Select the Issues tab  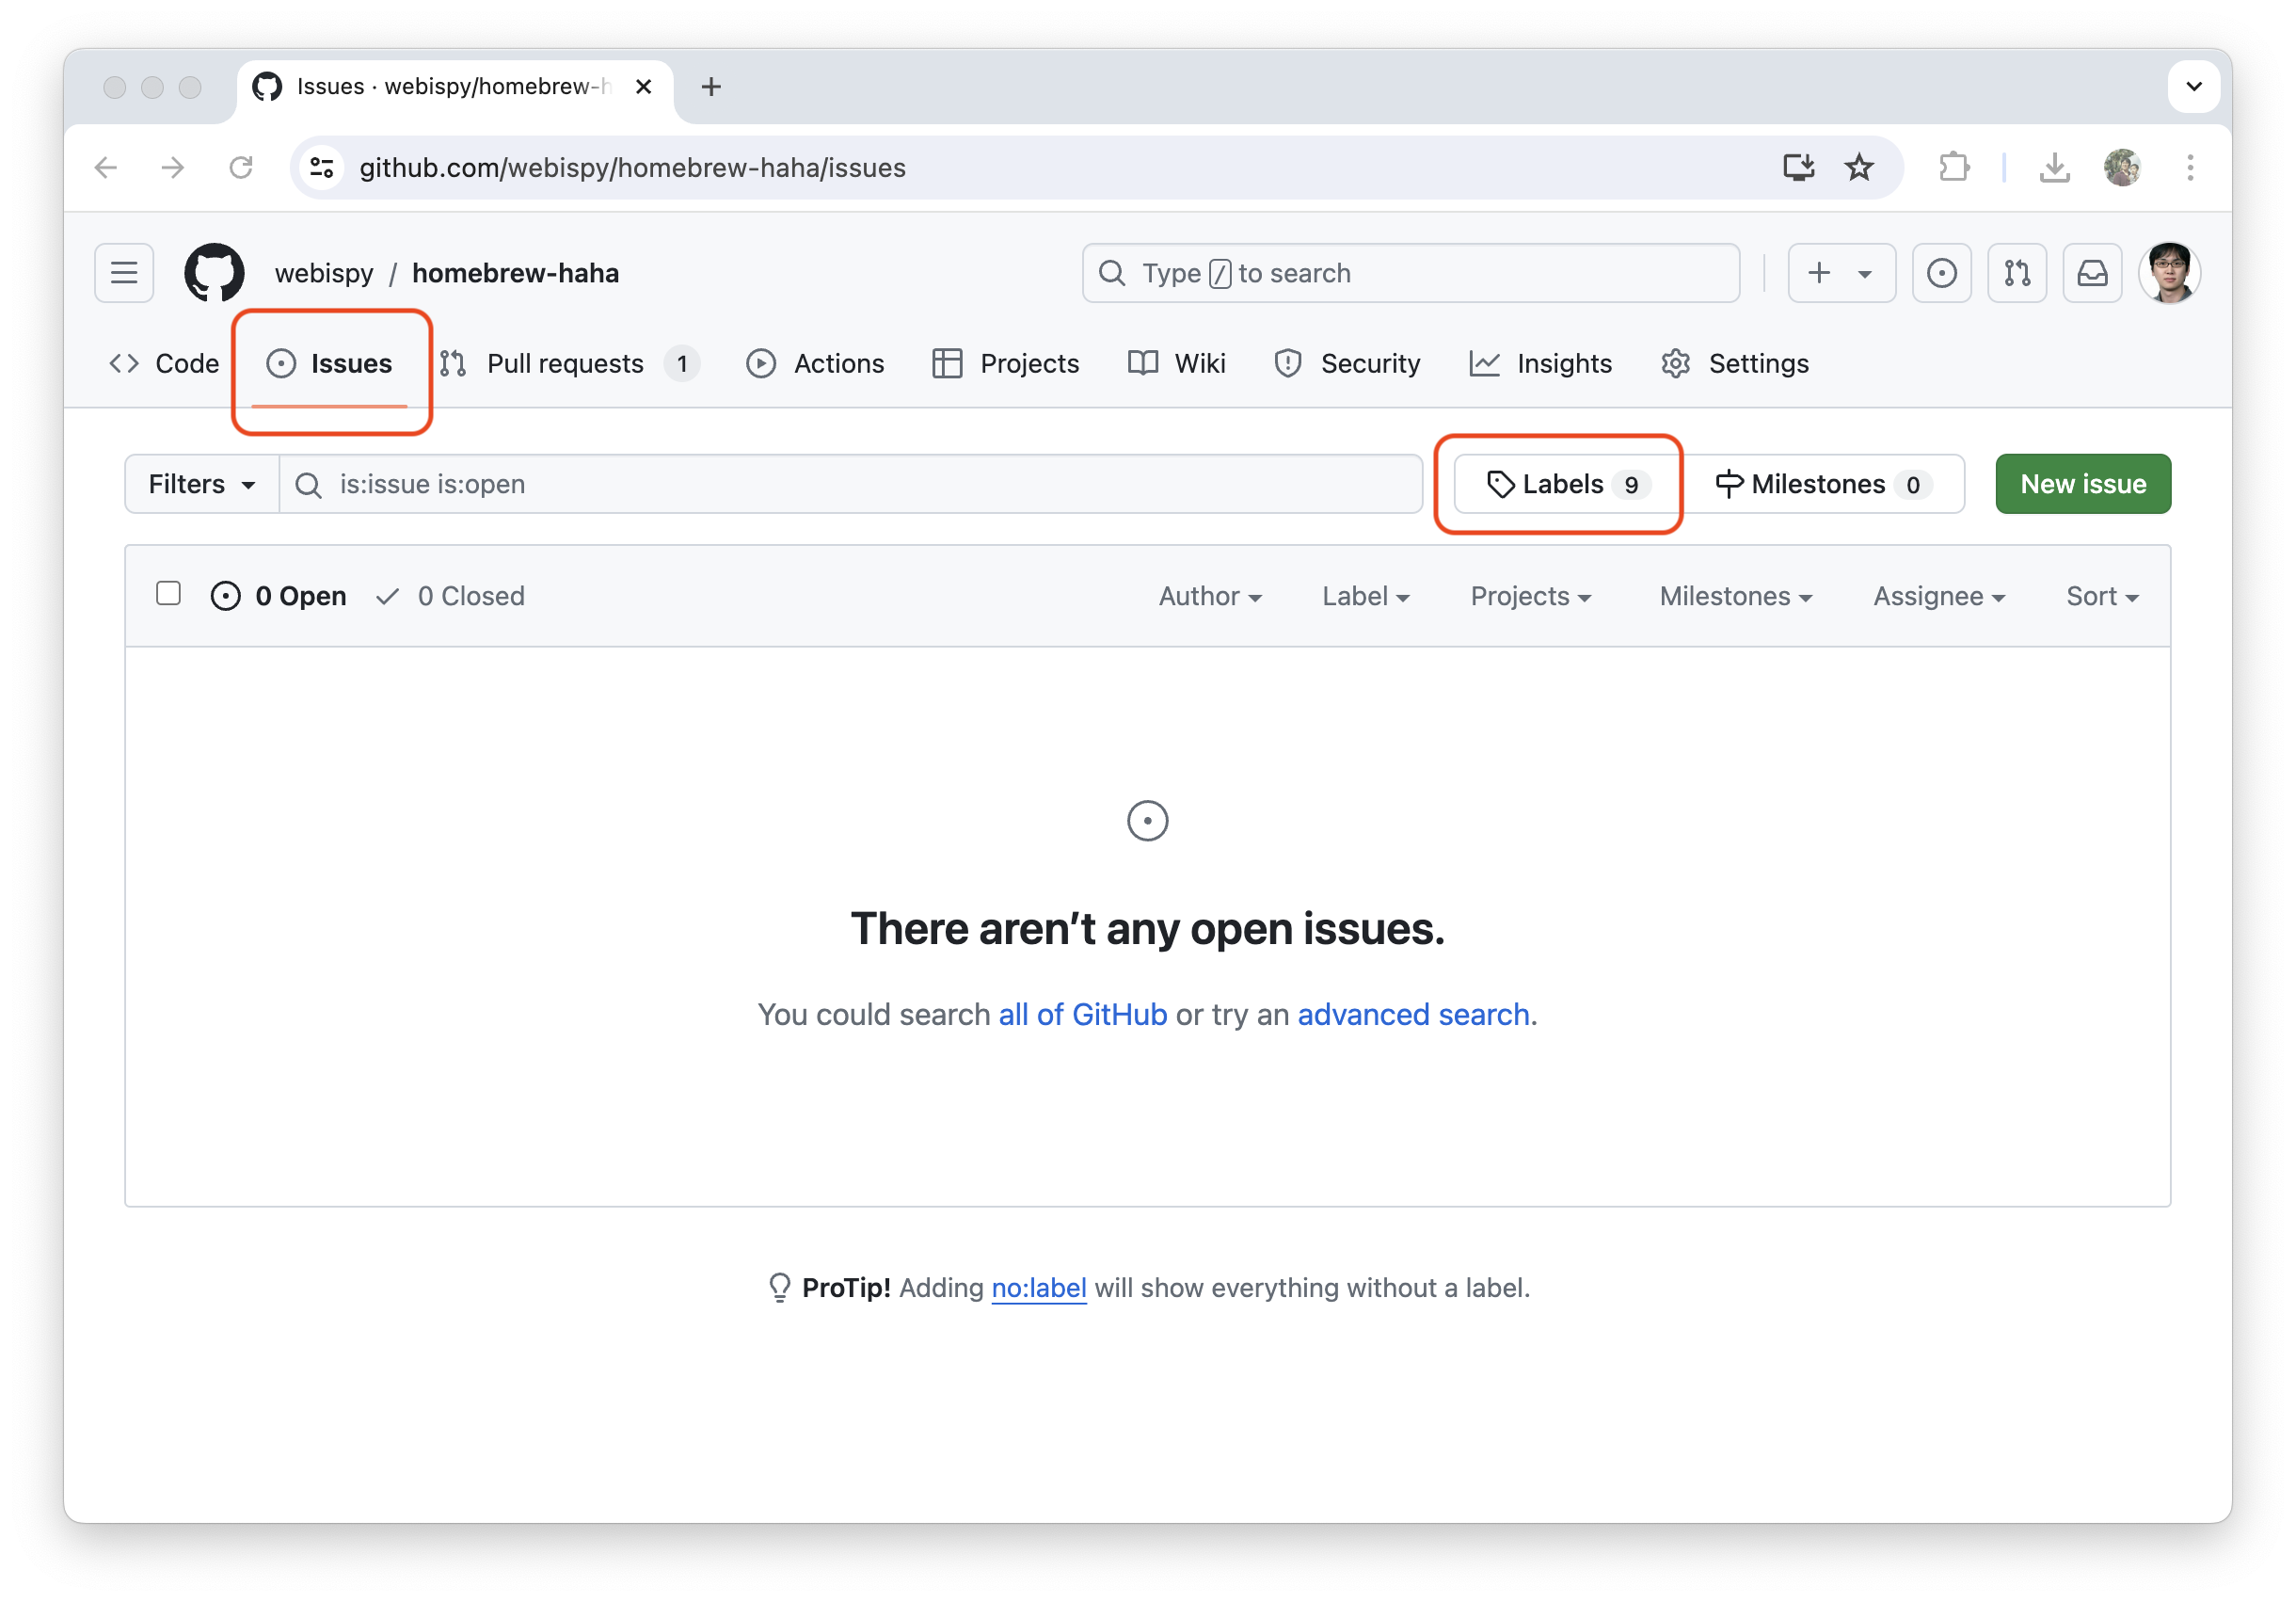click(x=330, y=363)
